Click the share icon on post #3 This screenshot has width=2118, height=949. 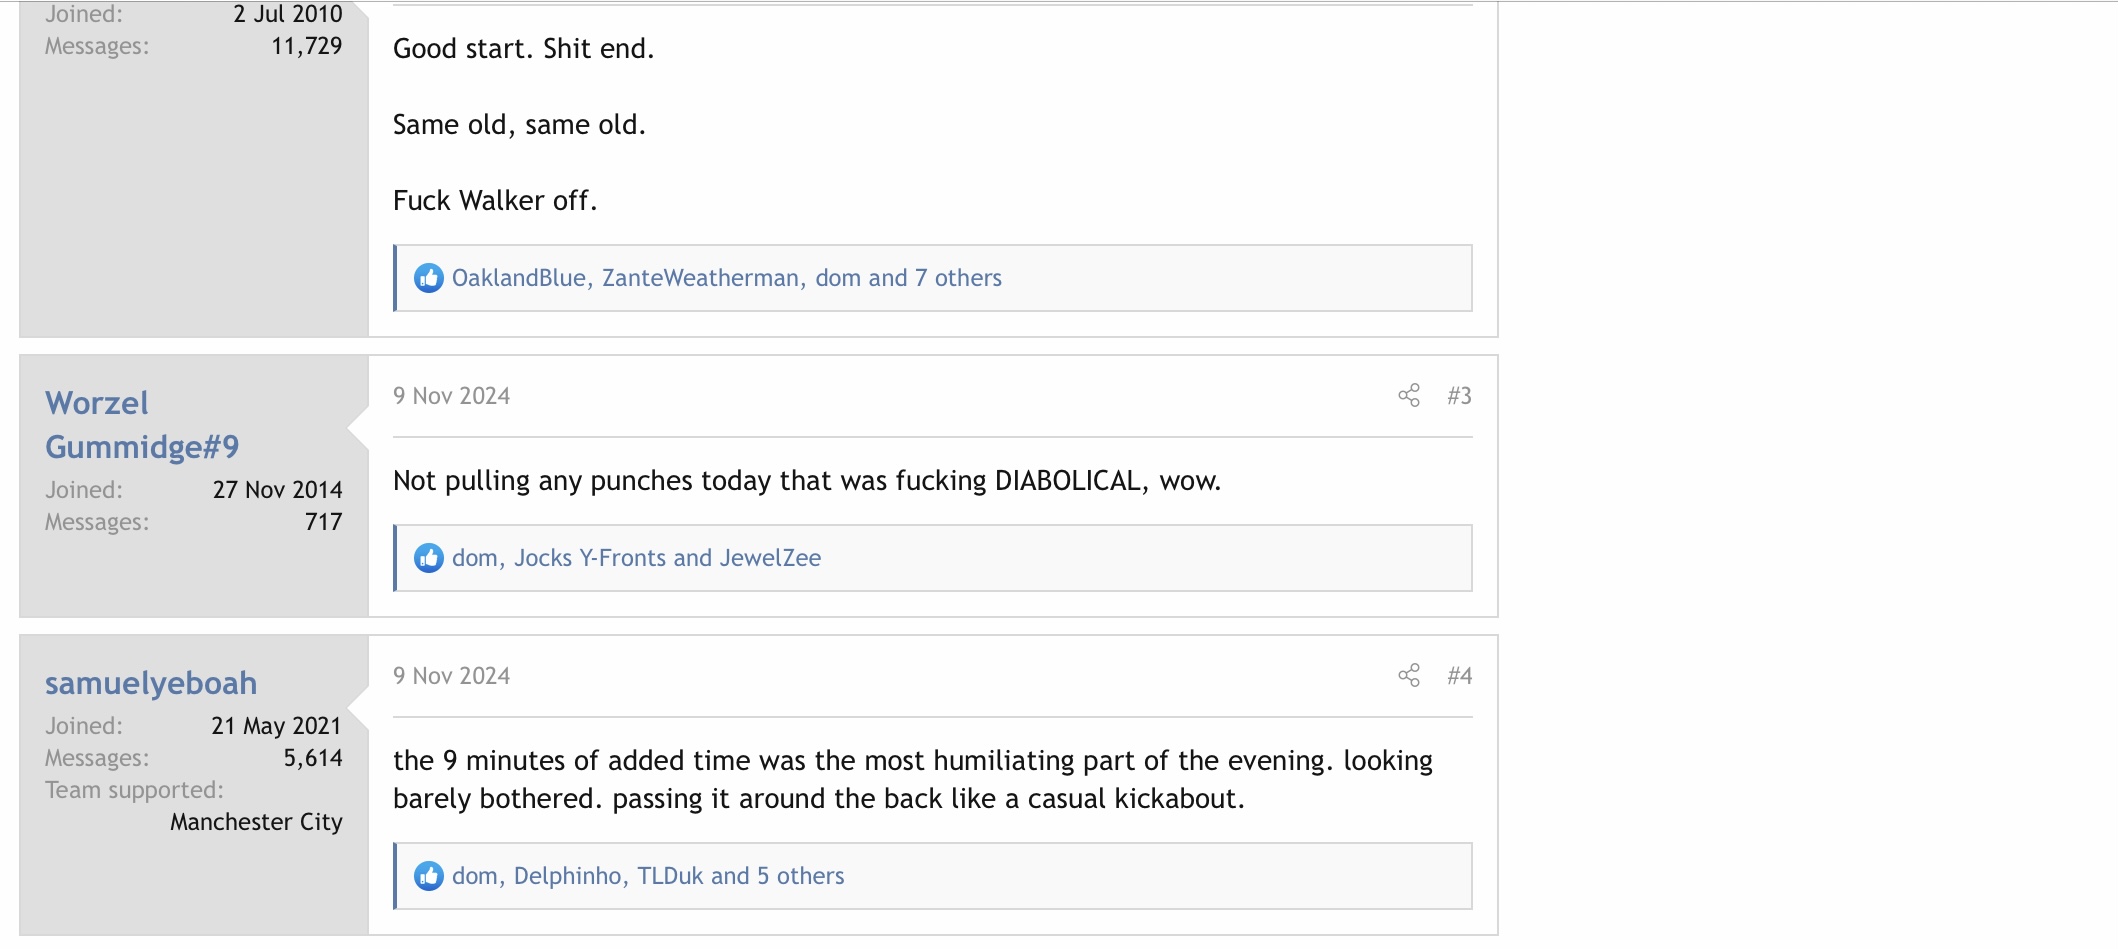tap(1408, 396)
